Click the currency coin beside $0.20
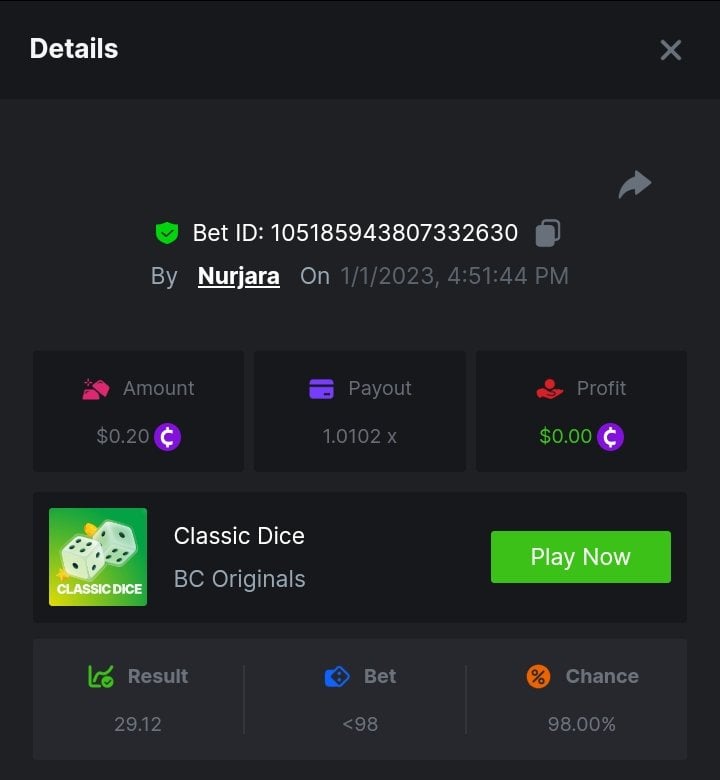The width and height of the screenshot is (720, 780). click(168, 437)
